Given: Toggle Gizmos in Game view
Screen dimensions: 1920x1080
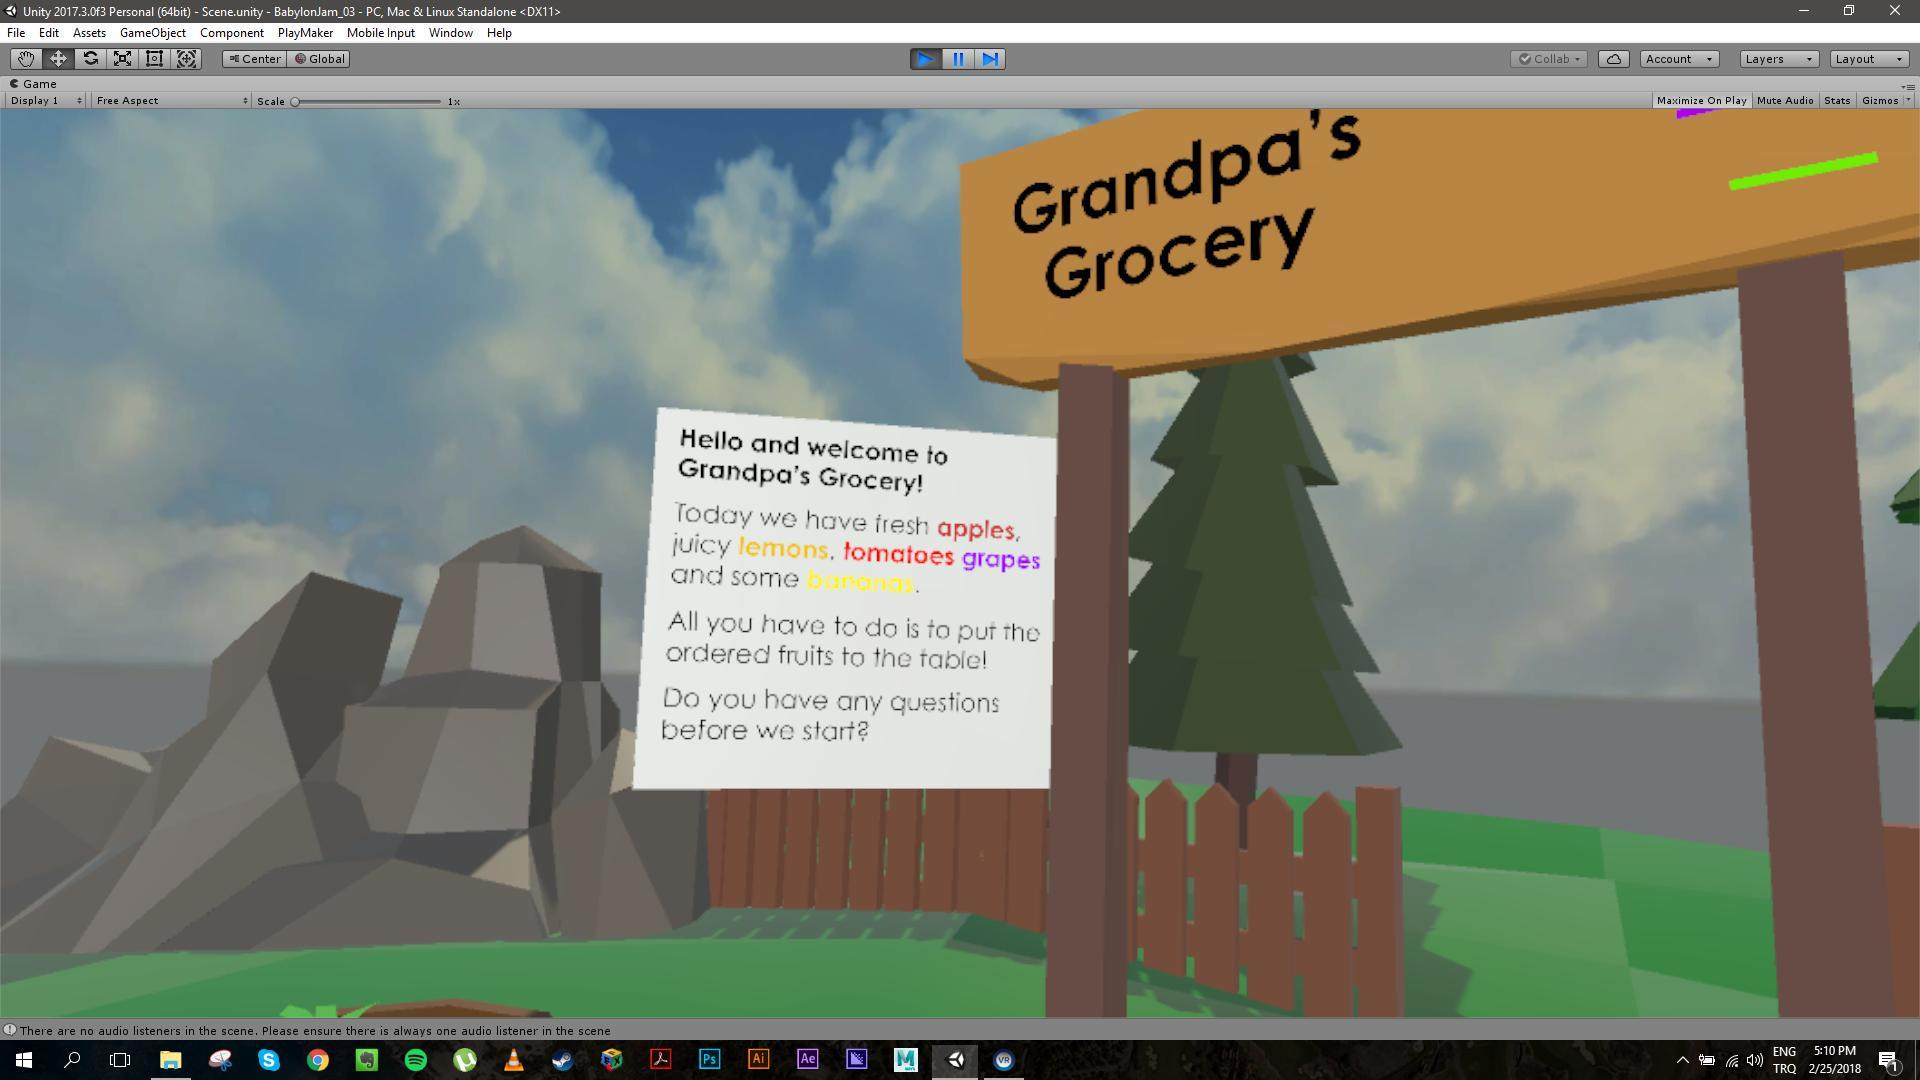Looking at the screenshot, I should pyautogui.click(x=1880, y=100).
